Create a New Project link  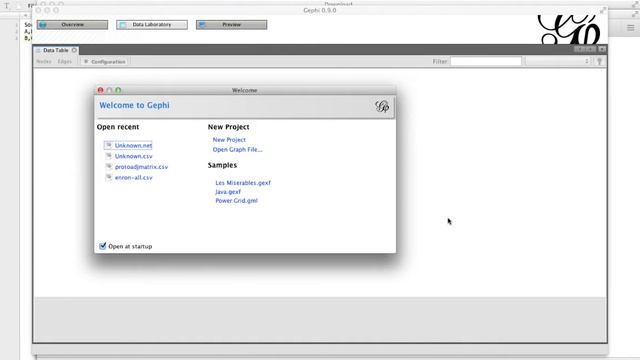click(229, 140)
